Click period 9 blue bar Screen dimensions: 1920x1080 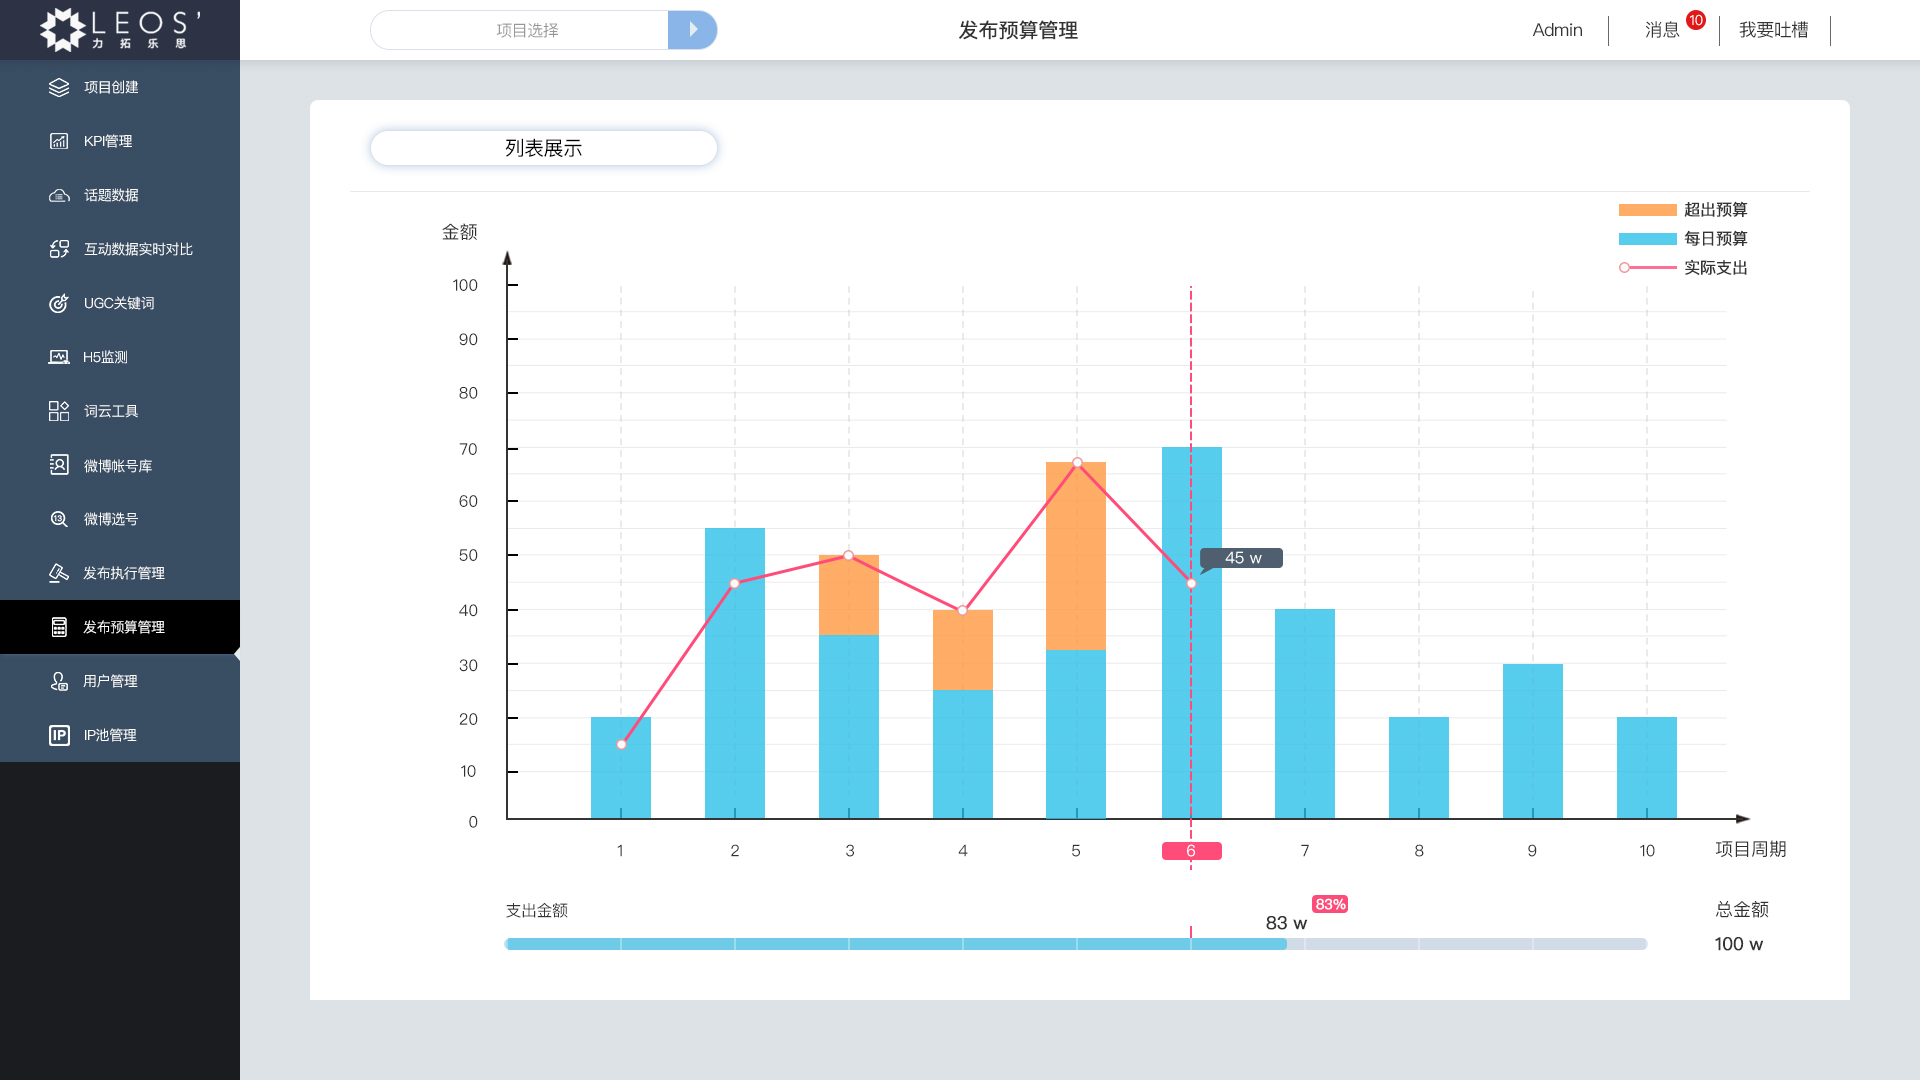(x=1533, y=741)
